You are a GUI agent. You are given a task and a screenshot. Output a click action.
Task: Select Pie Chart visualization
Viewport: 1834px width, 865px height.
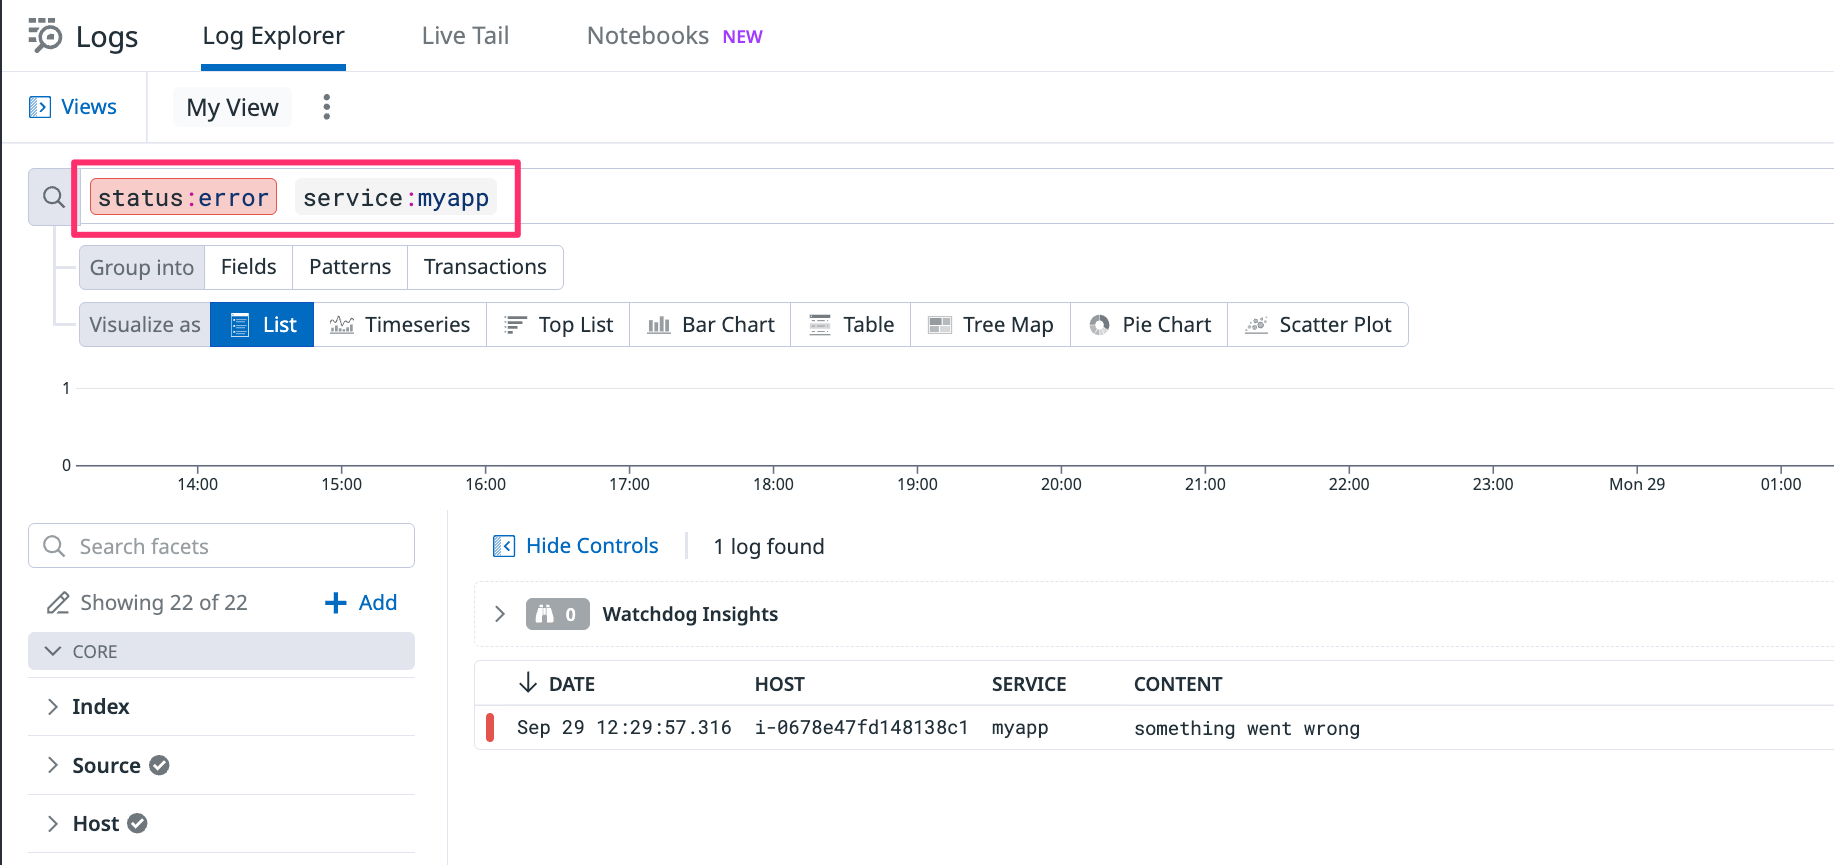pos(1149,325)
